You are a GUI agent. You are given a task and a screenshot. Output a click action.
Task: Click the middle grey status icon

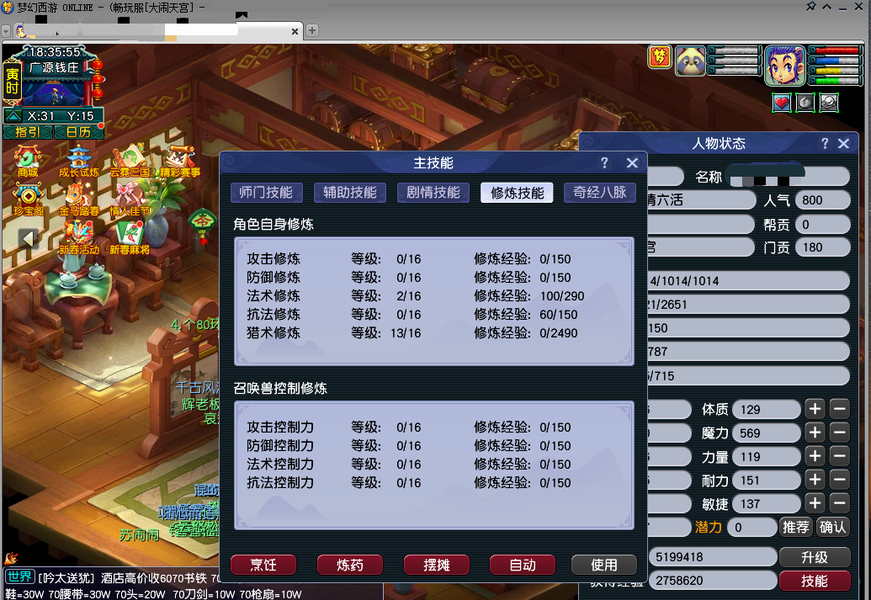tap(805, 102)
